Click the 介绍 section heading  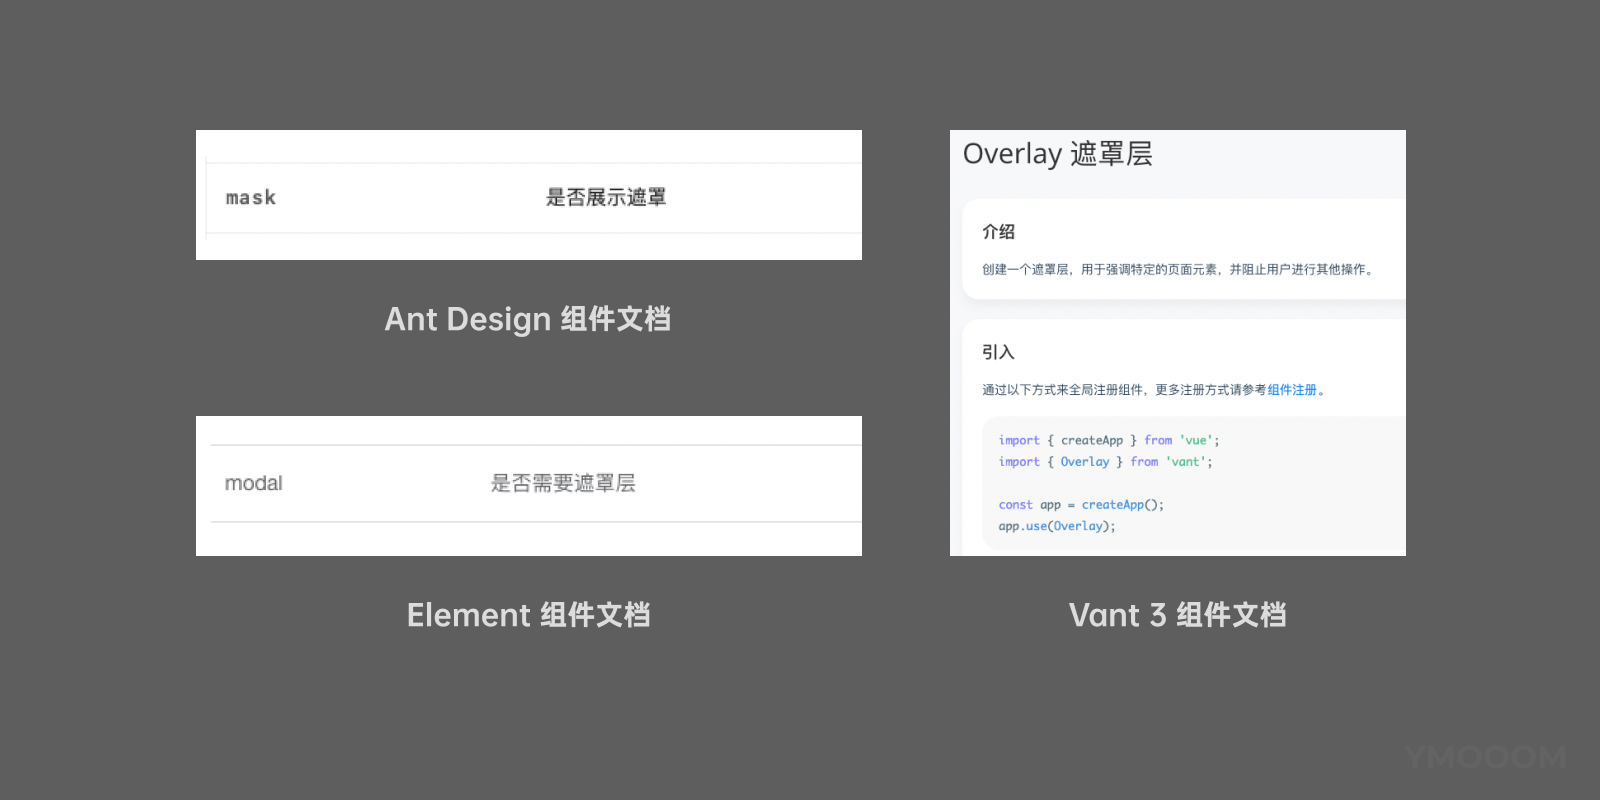(x=998, y=232)
